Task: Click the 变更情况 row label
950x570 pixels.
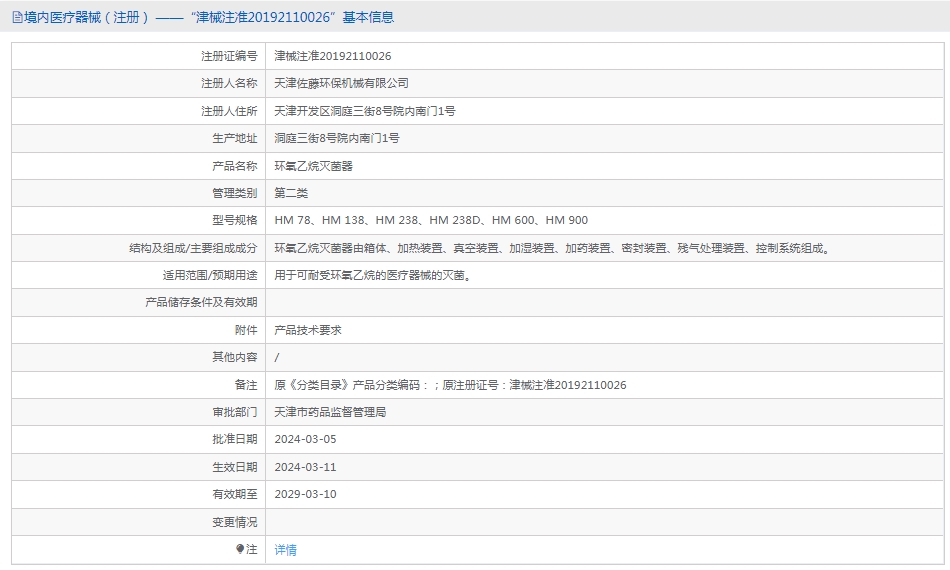Action: tap(234, 522)
